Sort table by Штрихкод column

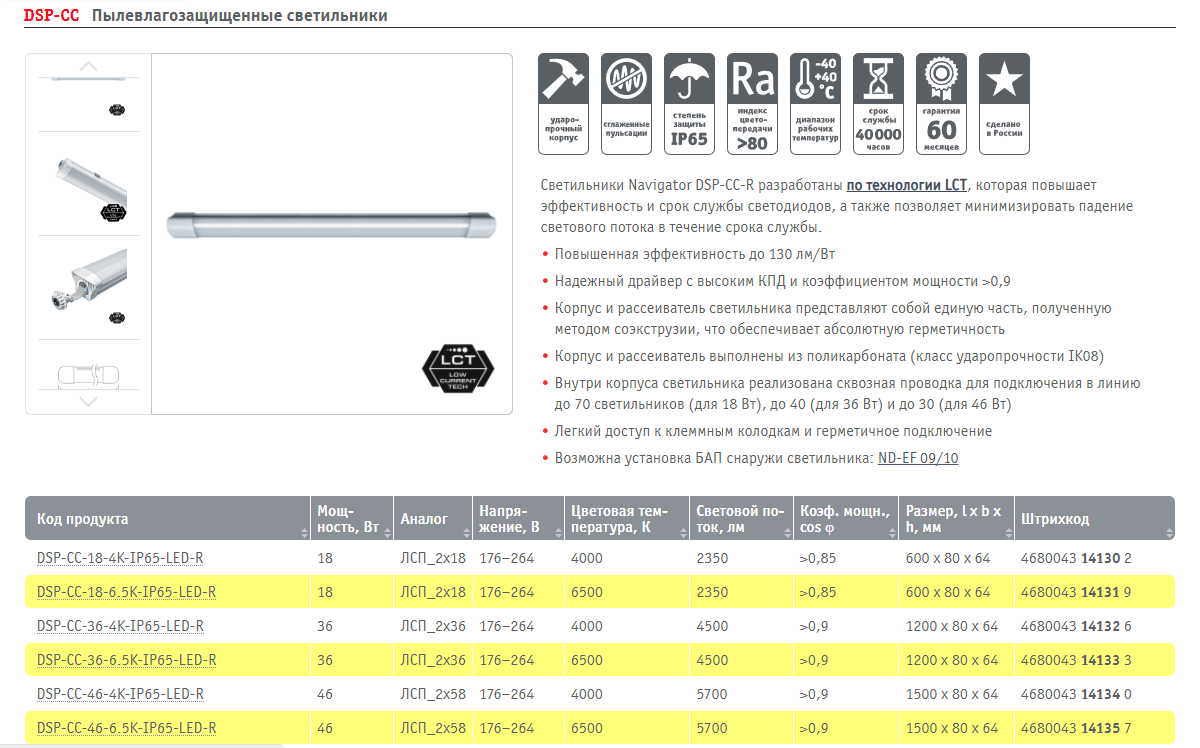[x=1094, y=519]
